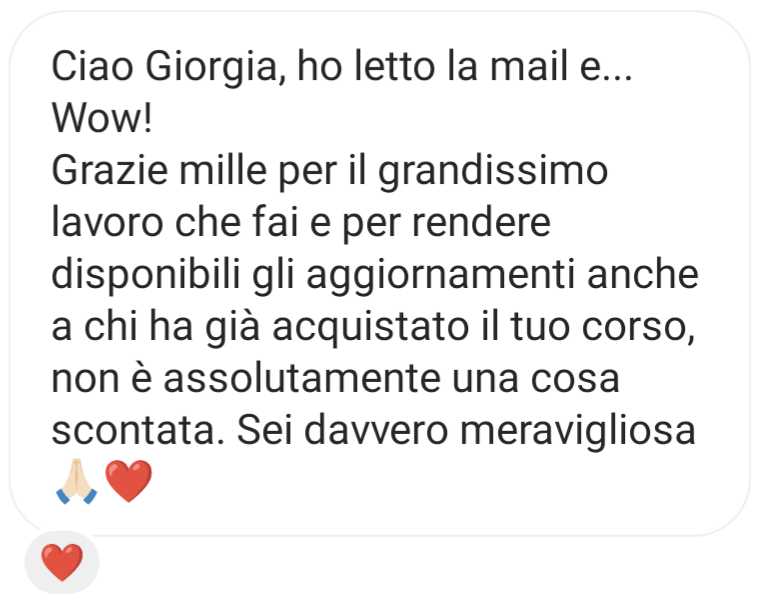Click the word "mail" in the first line
This screenshot has height=601, width=770.
(x=529, y=67)
